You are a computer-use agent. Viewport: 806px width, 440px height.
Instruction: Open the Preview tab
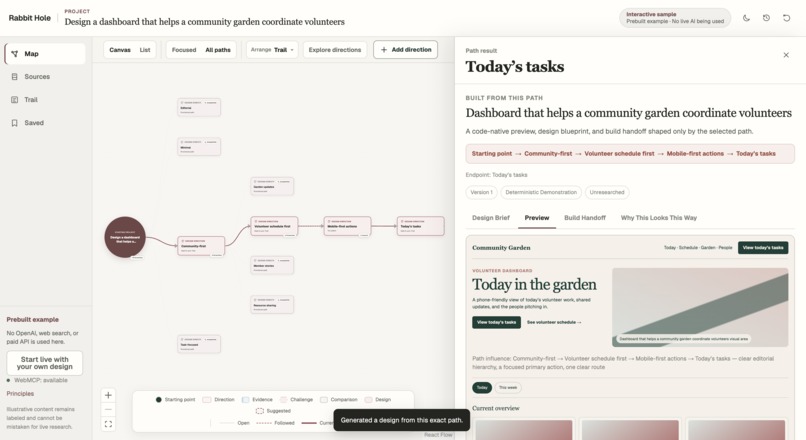click(537, 218)
